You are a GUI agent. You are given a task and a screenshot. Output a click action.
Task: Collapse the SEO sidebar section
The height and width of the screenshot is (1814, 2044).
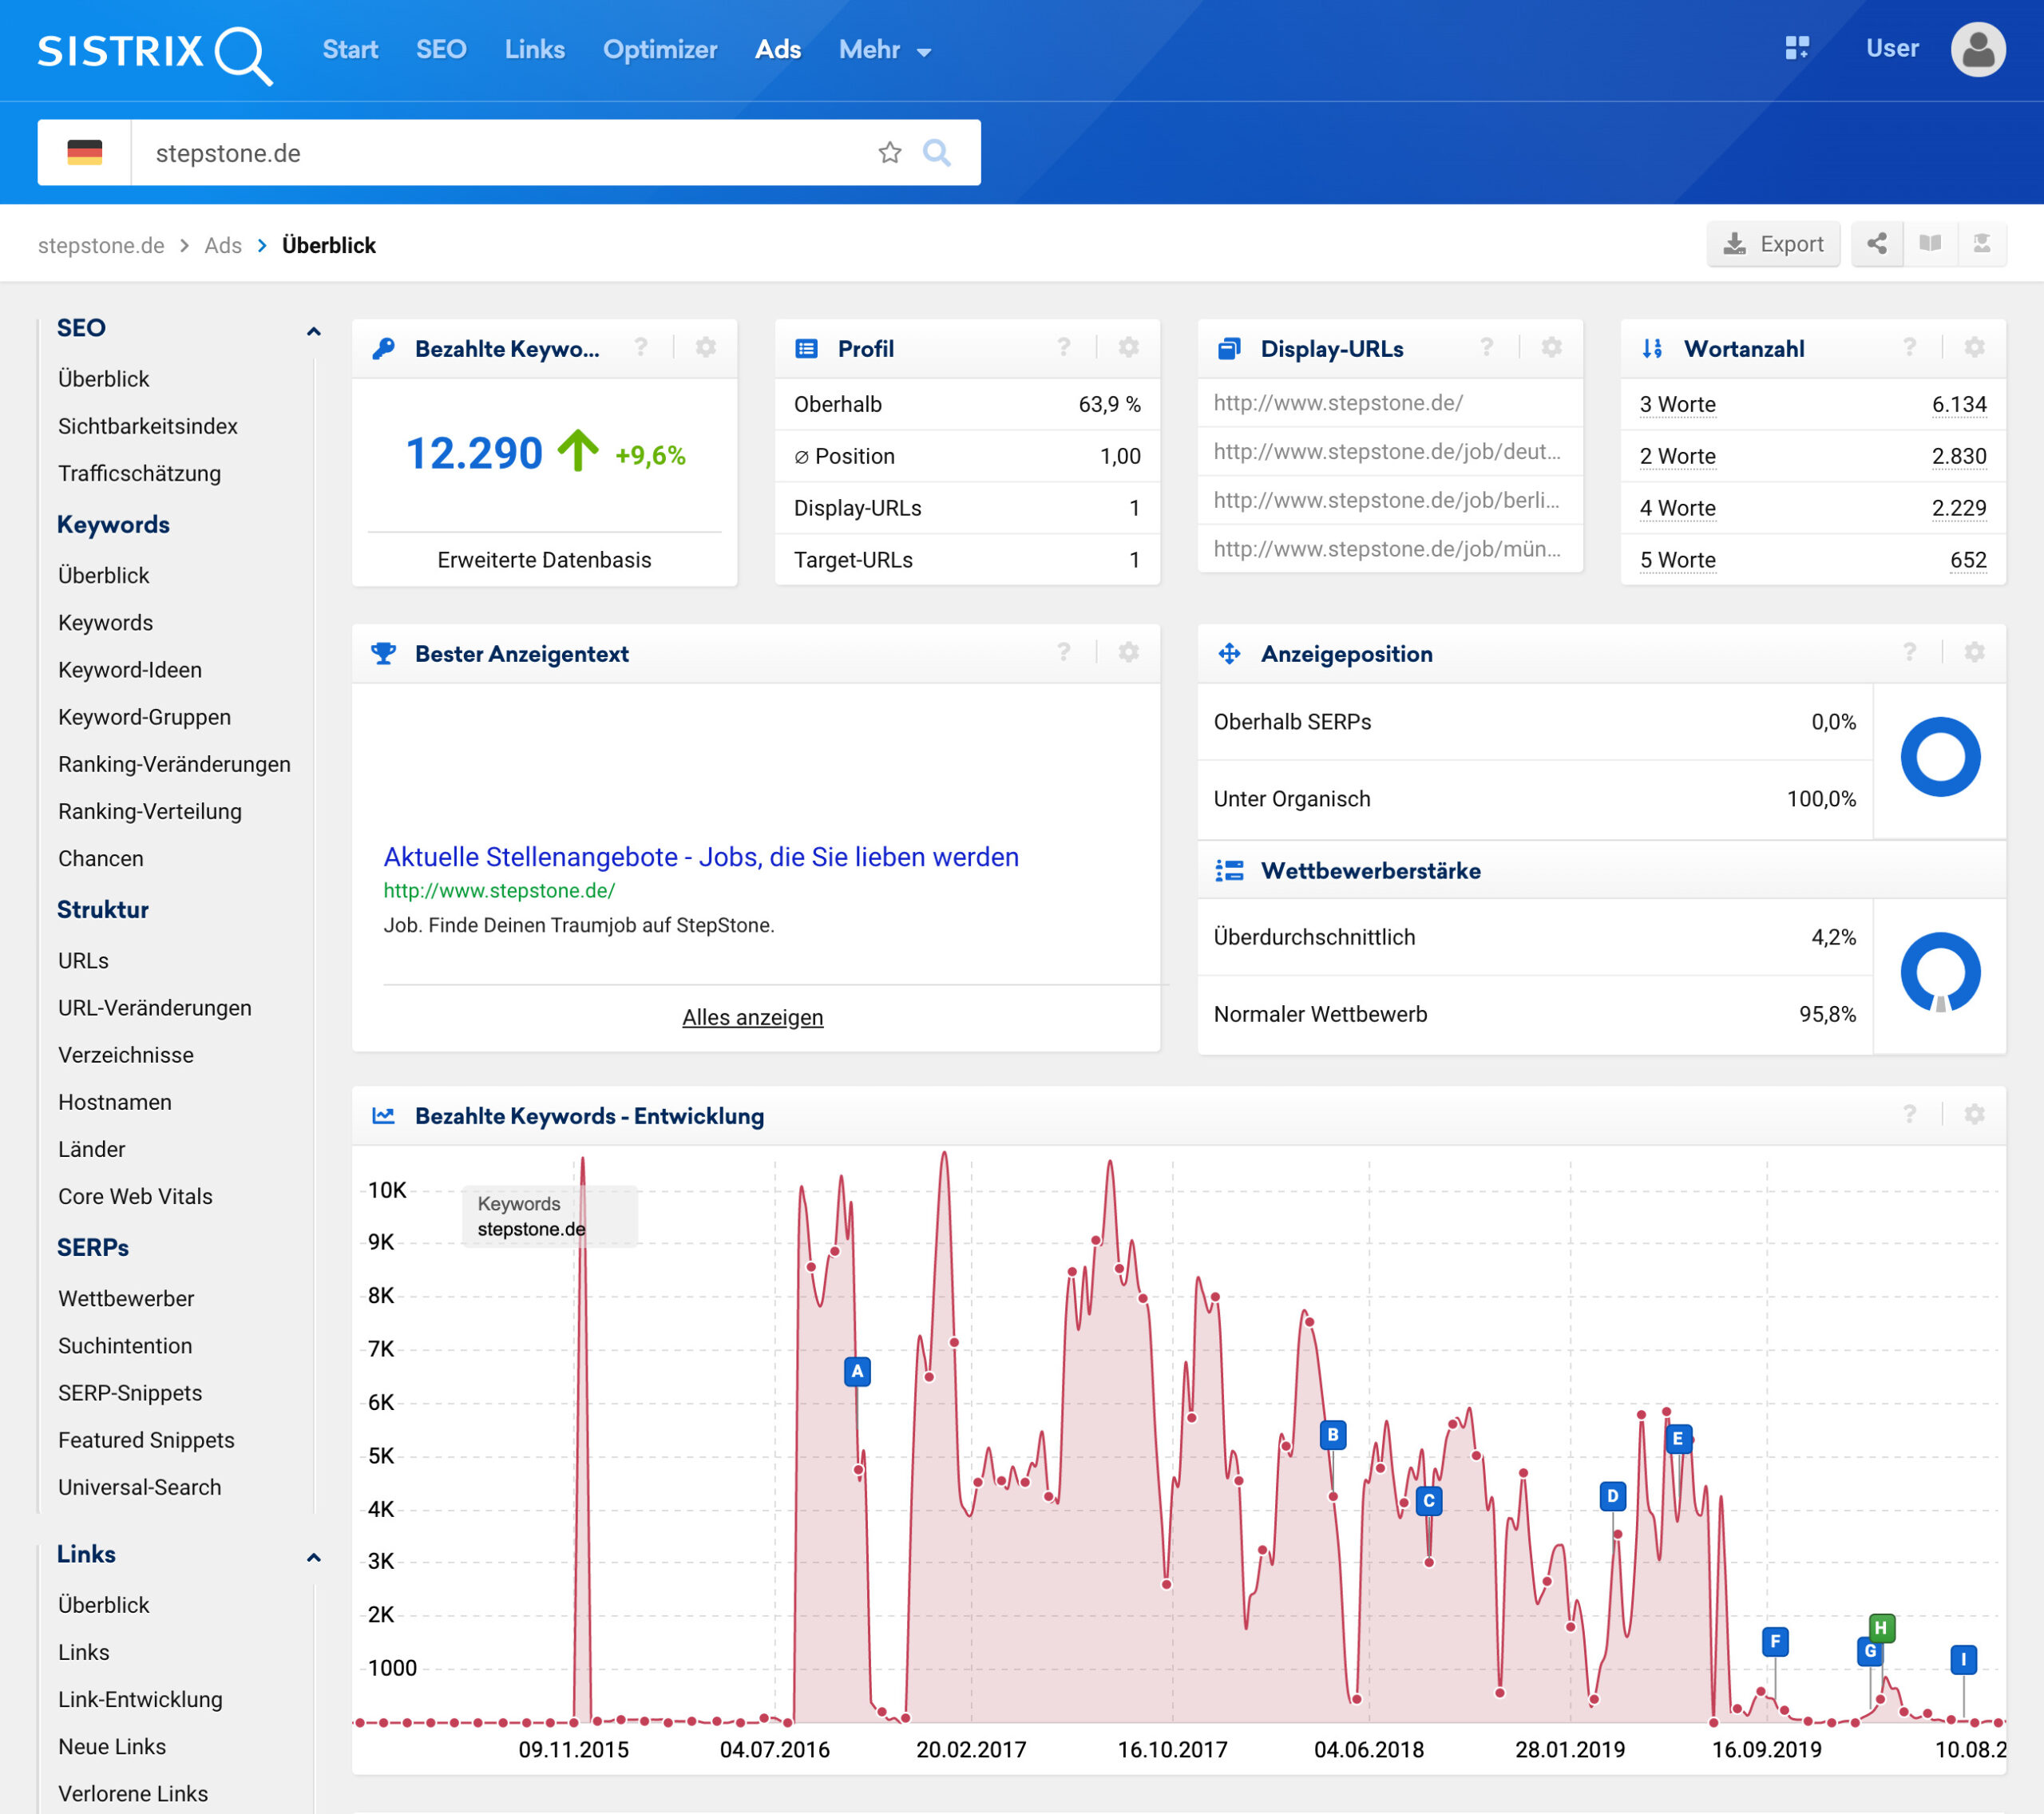click(313, 330)
